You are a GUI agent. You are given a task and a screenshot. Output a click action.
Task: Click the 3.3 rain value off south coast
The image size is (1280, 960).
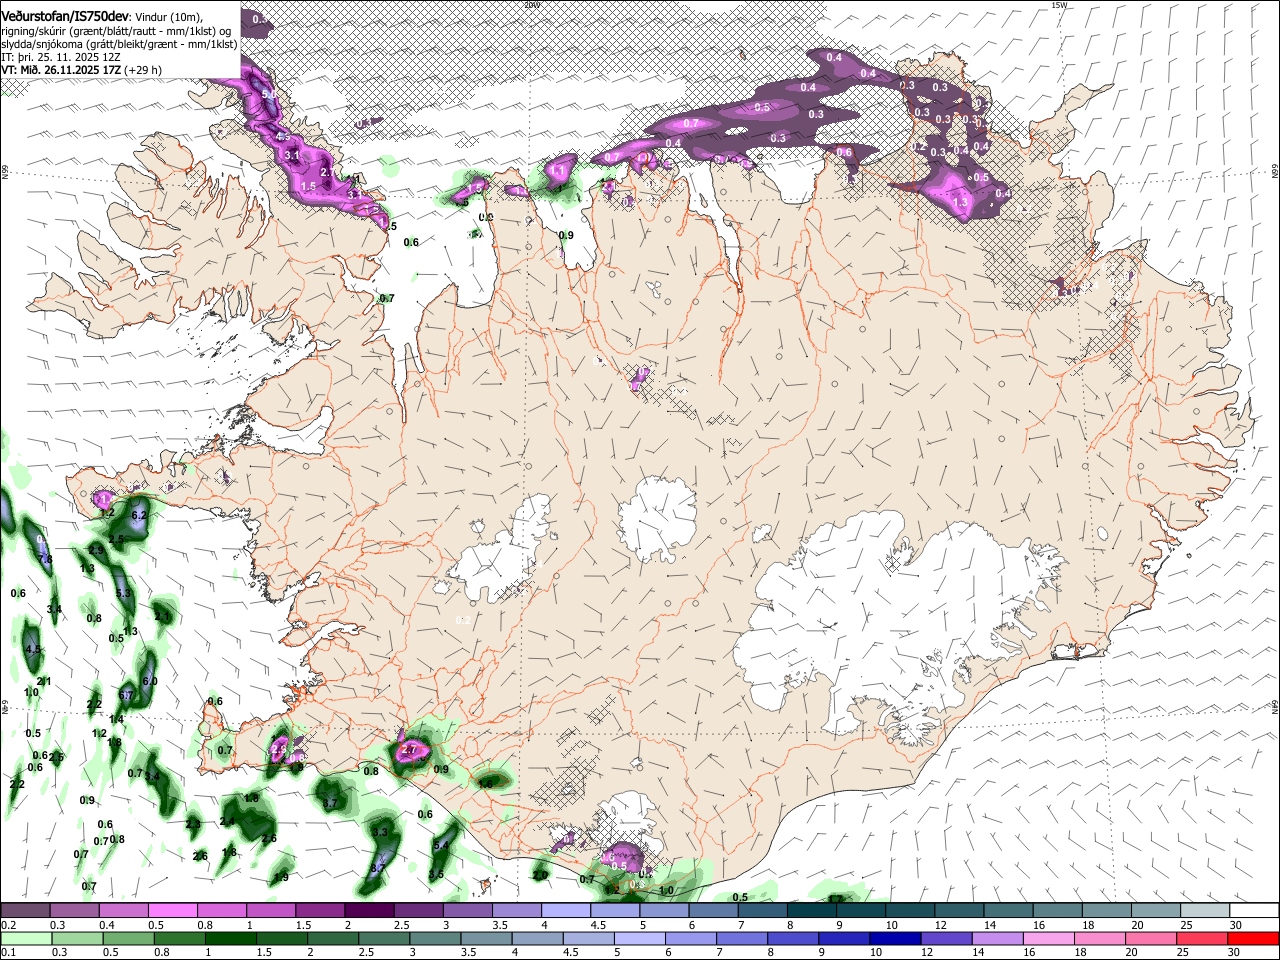click(380, 832)
